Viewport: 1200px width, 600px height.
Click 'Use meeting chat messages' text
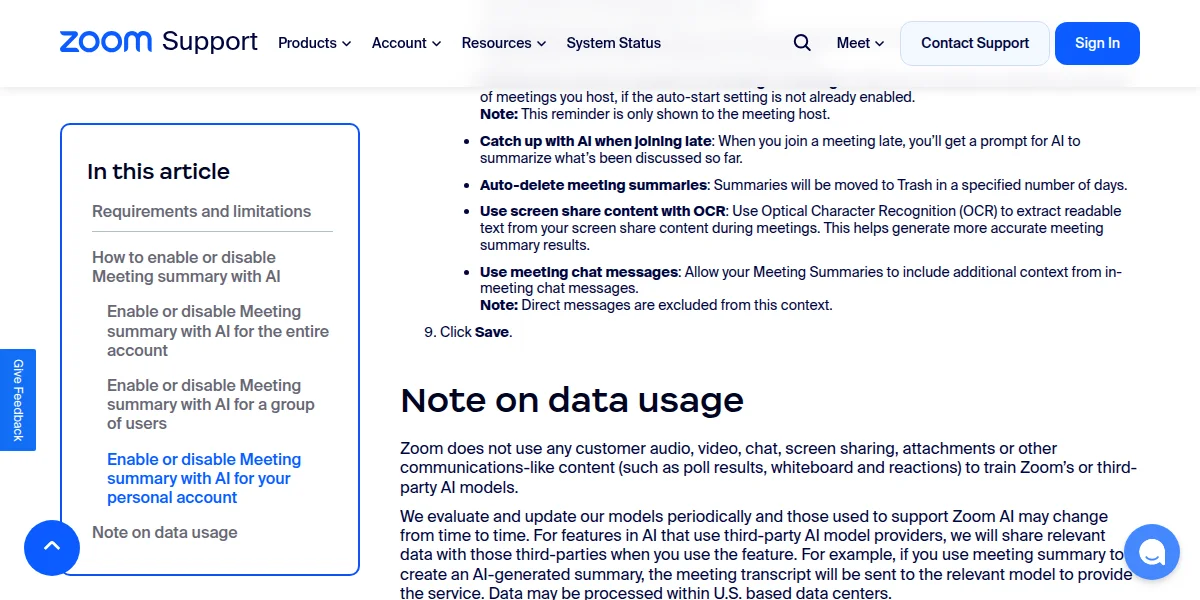[x=580, y=272]
